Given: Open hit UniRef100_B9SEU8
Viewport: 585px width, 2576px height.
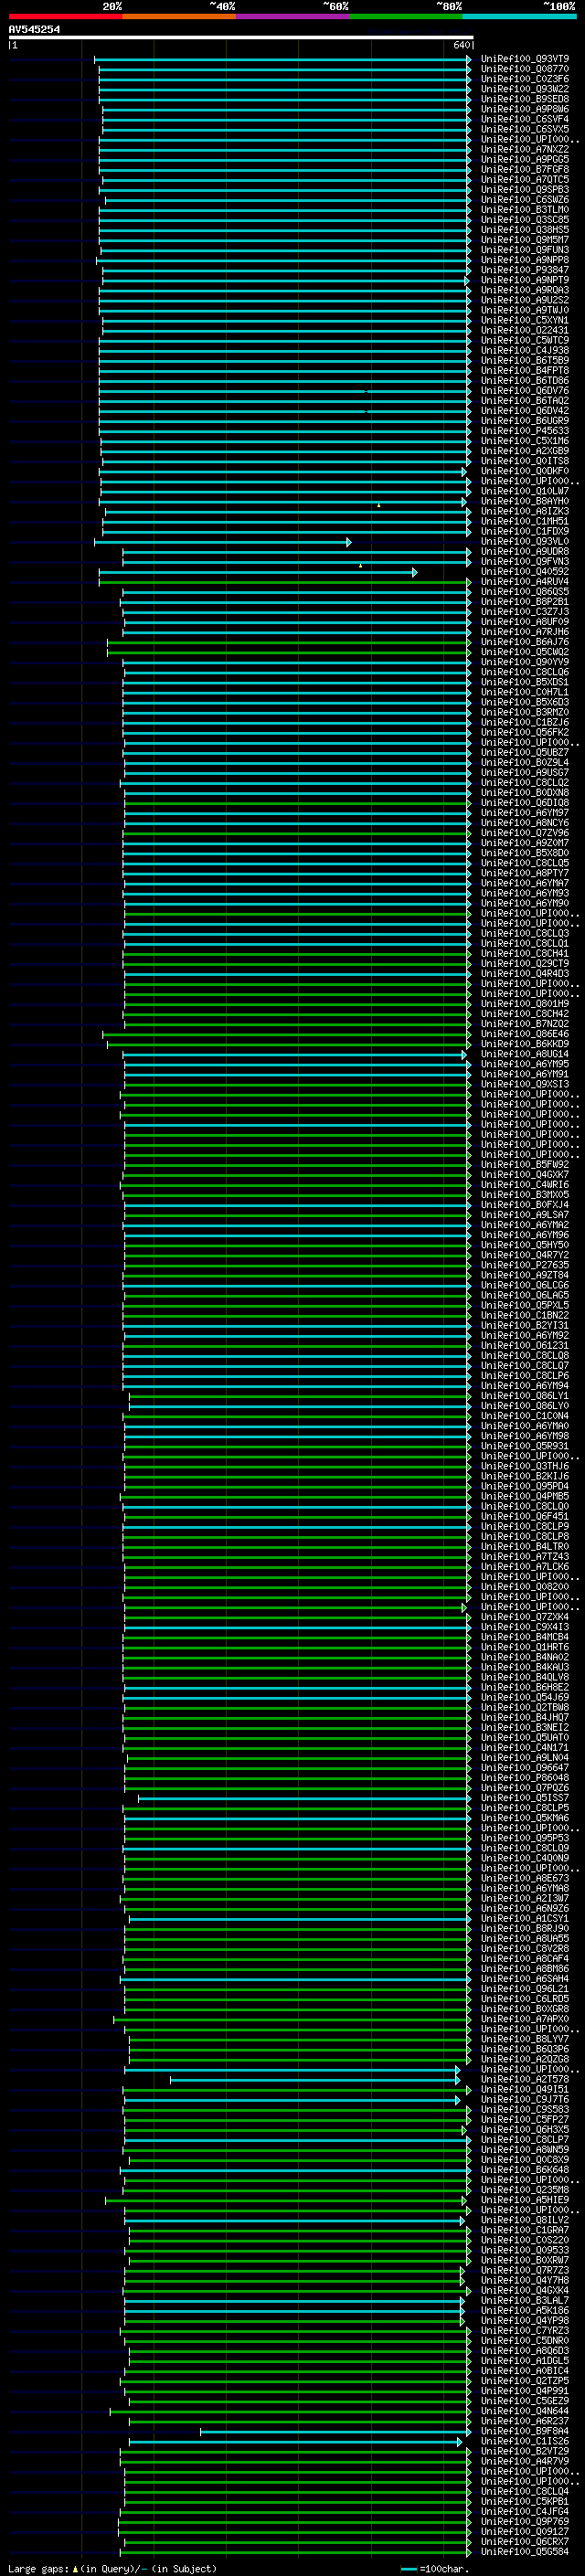Looking at the screenshot, I should tap(525, 99).
